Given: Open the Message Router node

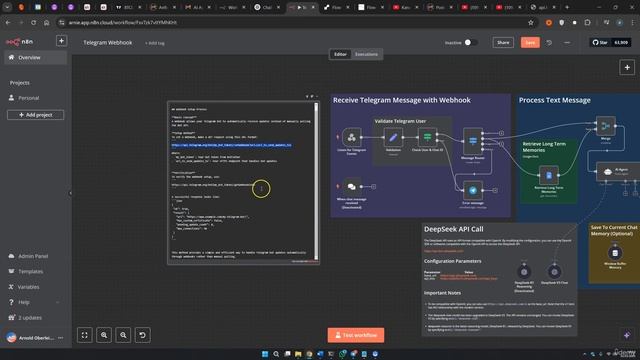Looking at the screenshot, I should coord(473,141).
